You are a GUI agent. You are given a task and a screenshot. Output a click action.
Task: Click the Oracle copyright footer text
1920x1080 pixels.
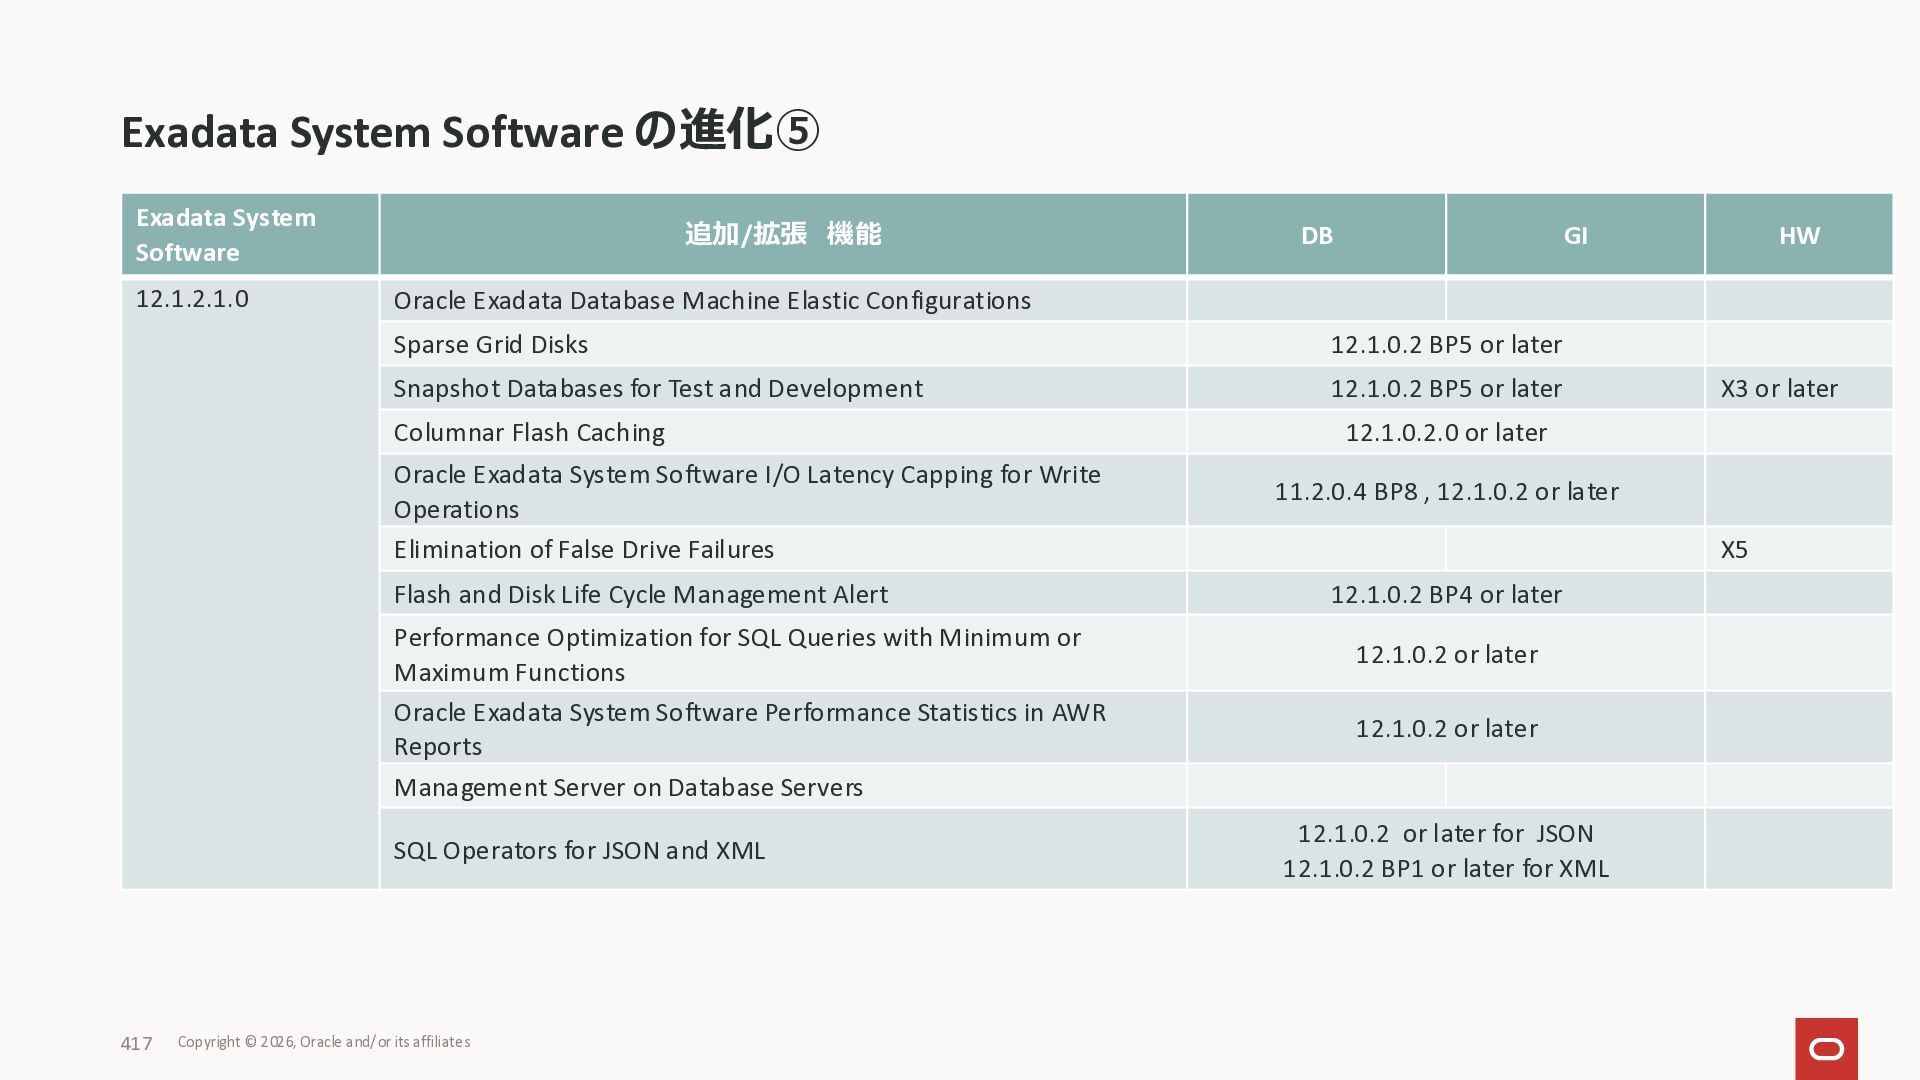click(x=324, y=1042)
